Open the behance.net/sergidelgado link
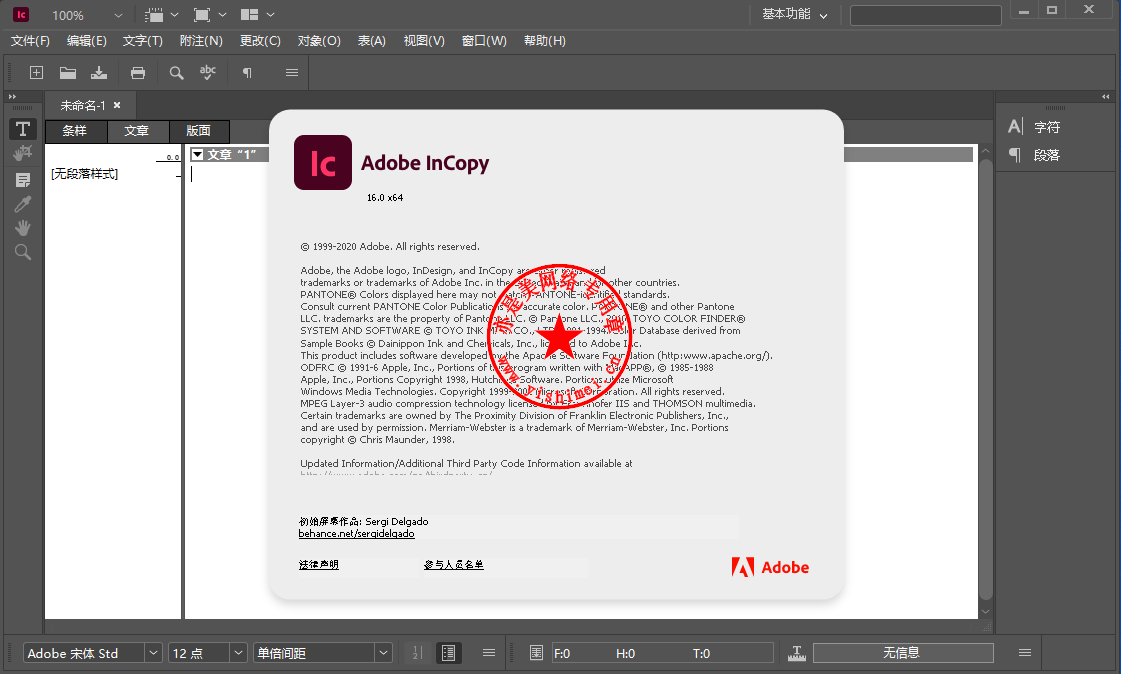 356,534
